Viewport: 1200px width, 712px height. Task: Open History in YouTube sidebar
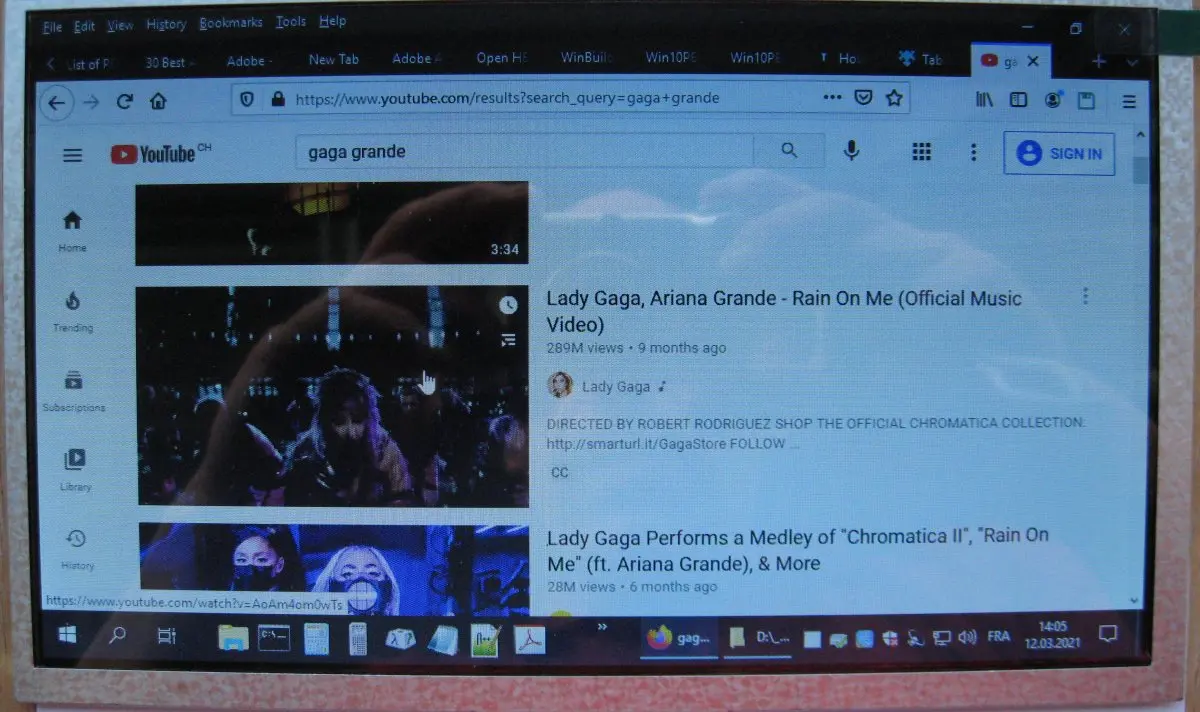point(77,549)
